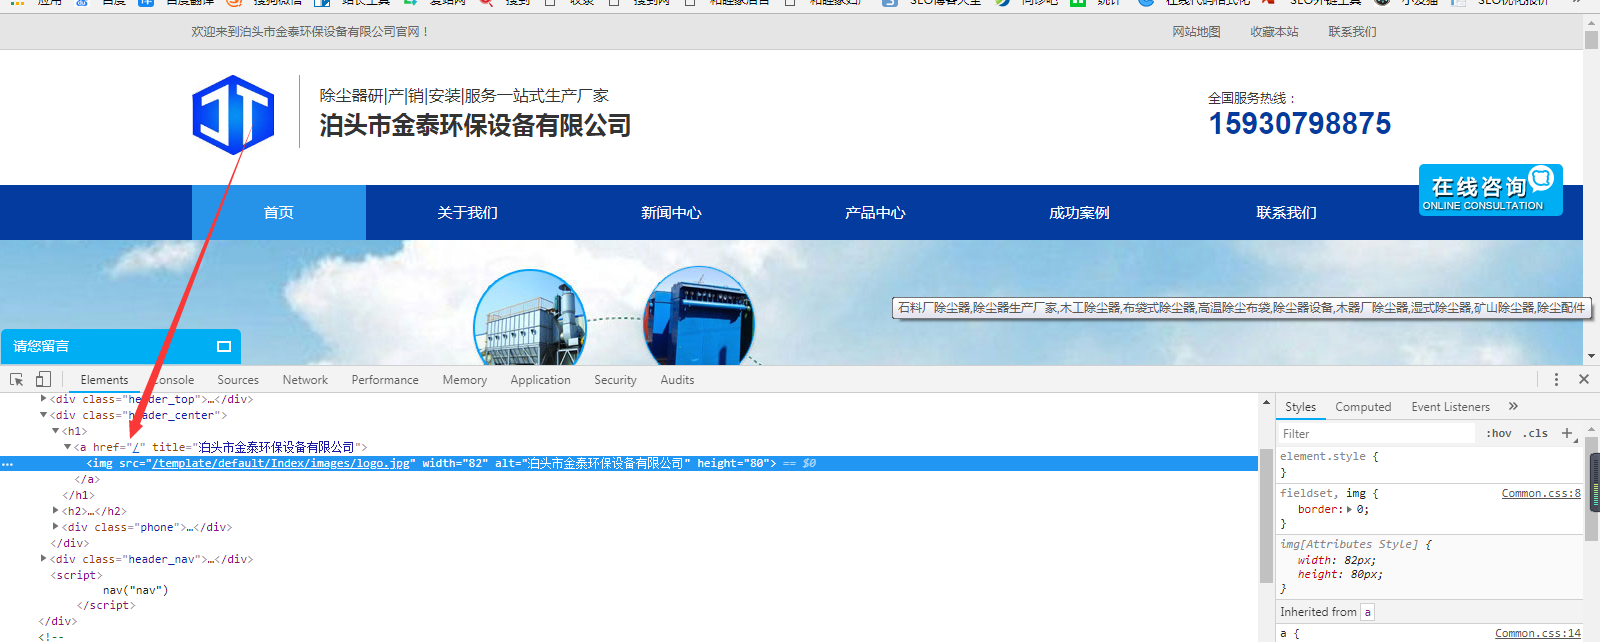Click the selected row's ellipsis icon
Viewport: 1600px width, 642px height.
(8, 464)
